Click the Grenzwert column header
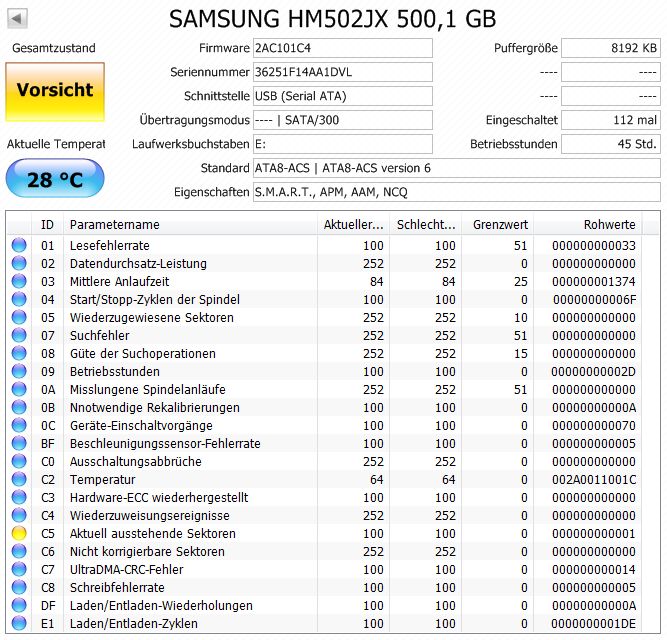 tap(498, 225)
